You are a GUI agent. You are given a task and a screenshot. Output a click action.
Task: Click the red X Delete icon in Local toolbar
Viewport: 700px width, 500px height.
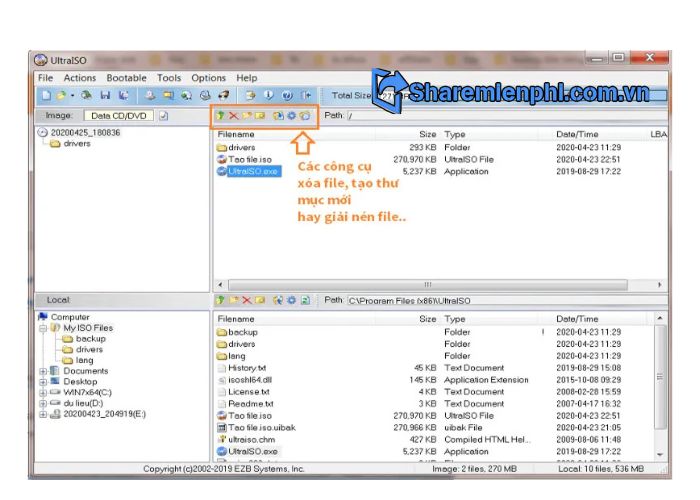point(247,300)
